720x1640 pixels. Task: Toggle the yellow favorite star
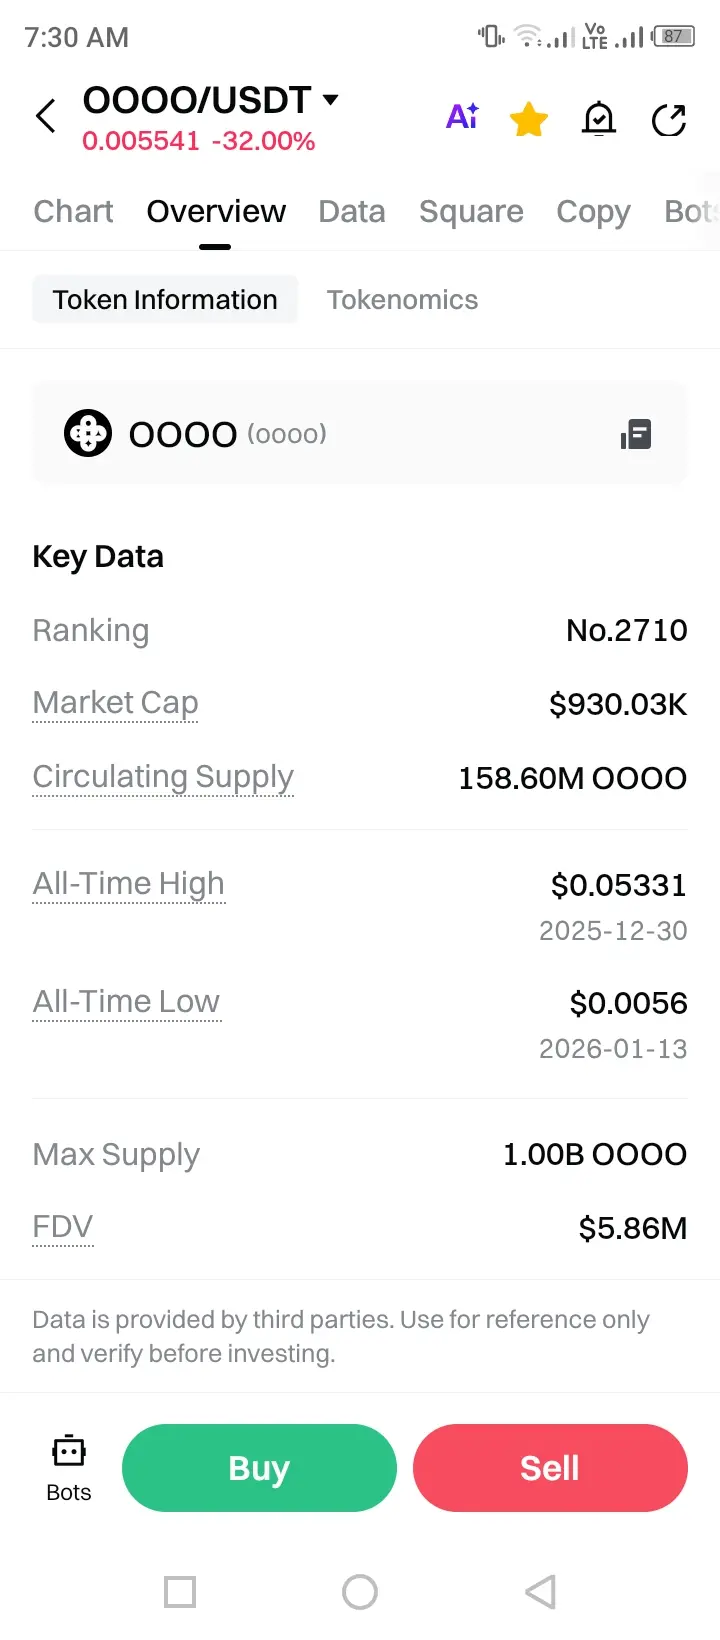pos(528,120)
